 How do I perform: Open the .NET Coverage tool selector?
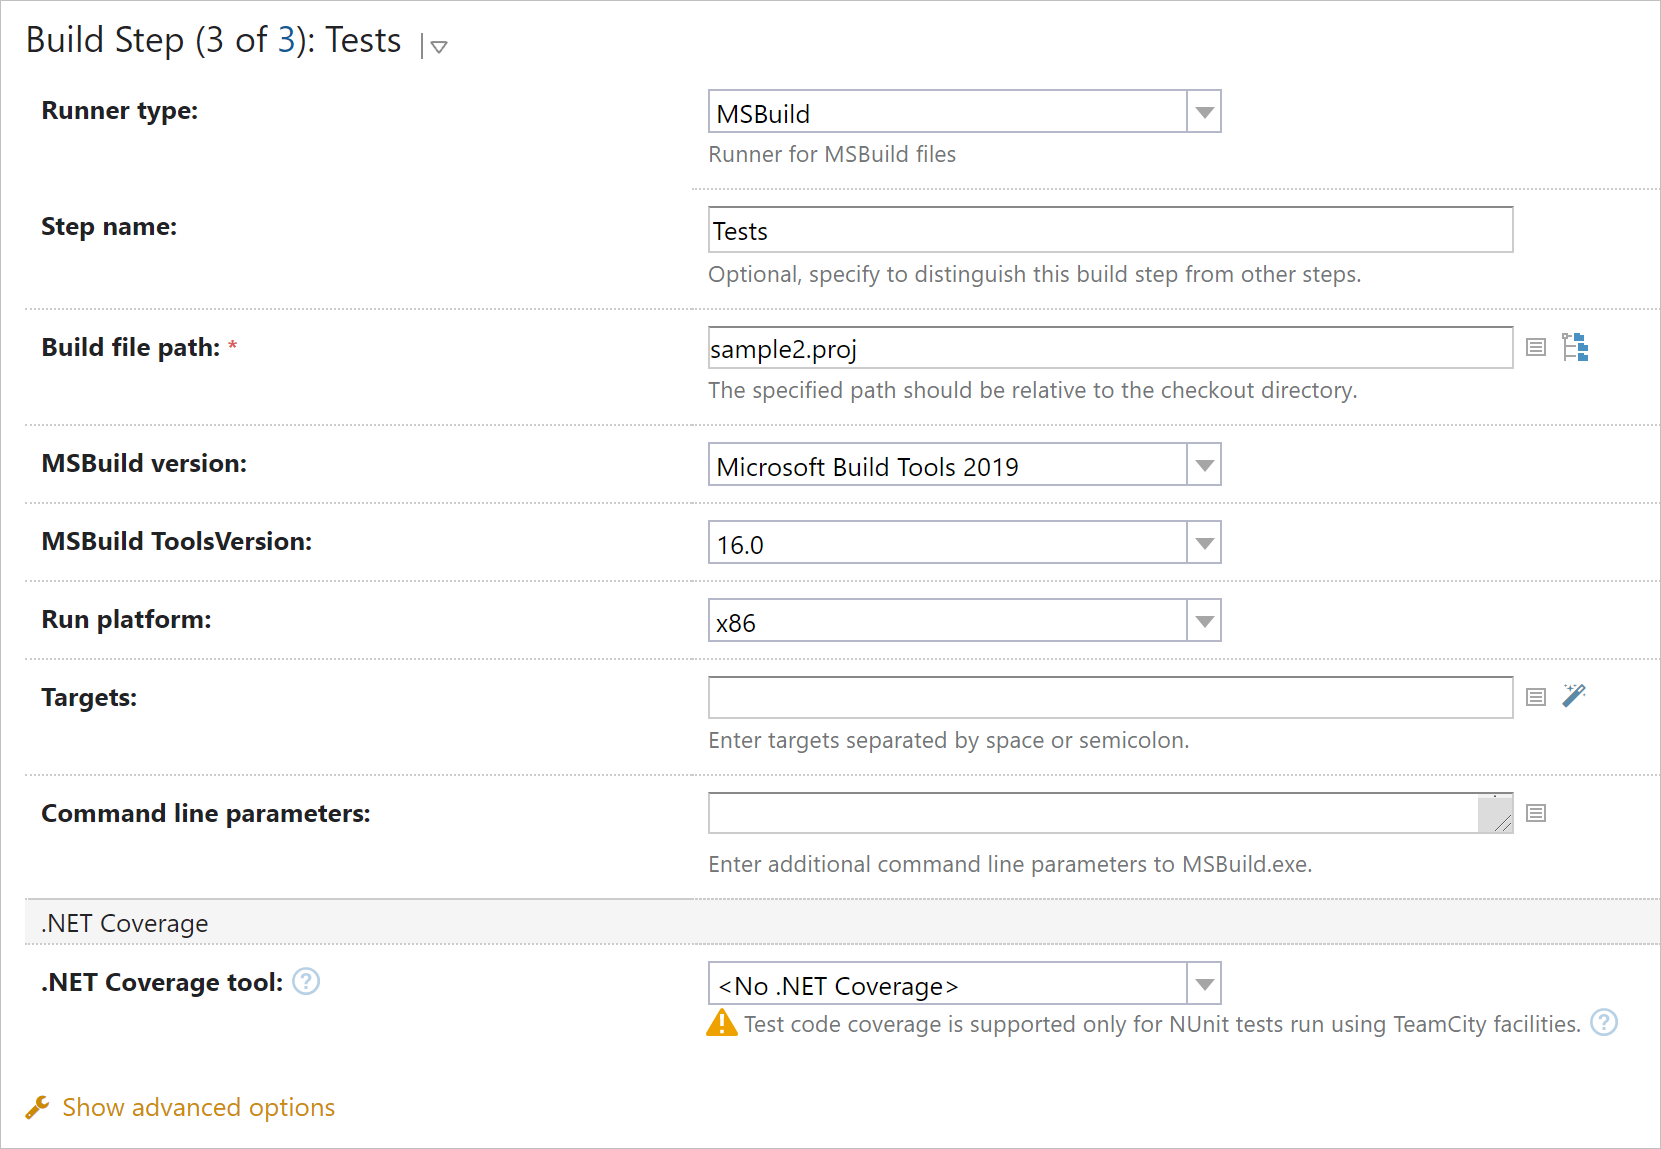point(1203,984)
